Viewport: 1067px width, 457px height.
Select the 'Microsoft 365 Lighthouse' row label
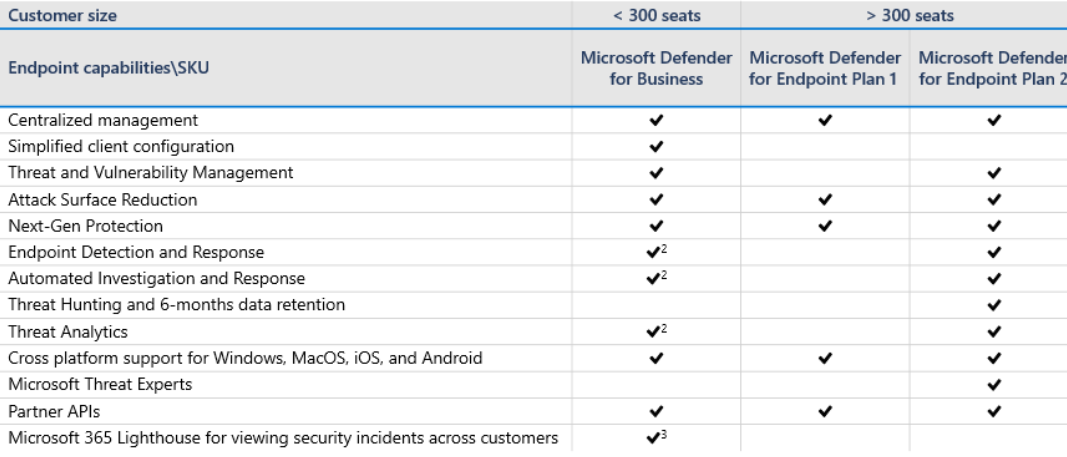[x=283, y=438]
